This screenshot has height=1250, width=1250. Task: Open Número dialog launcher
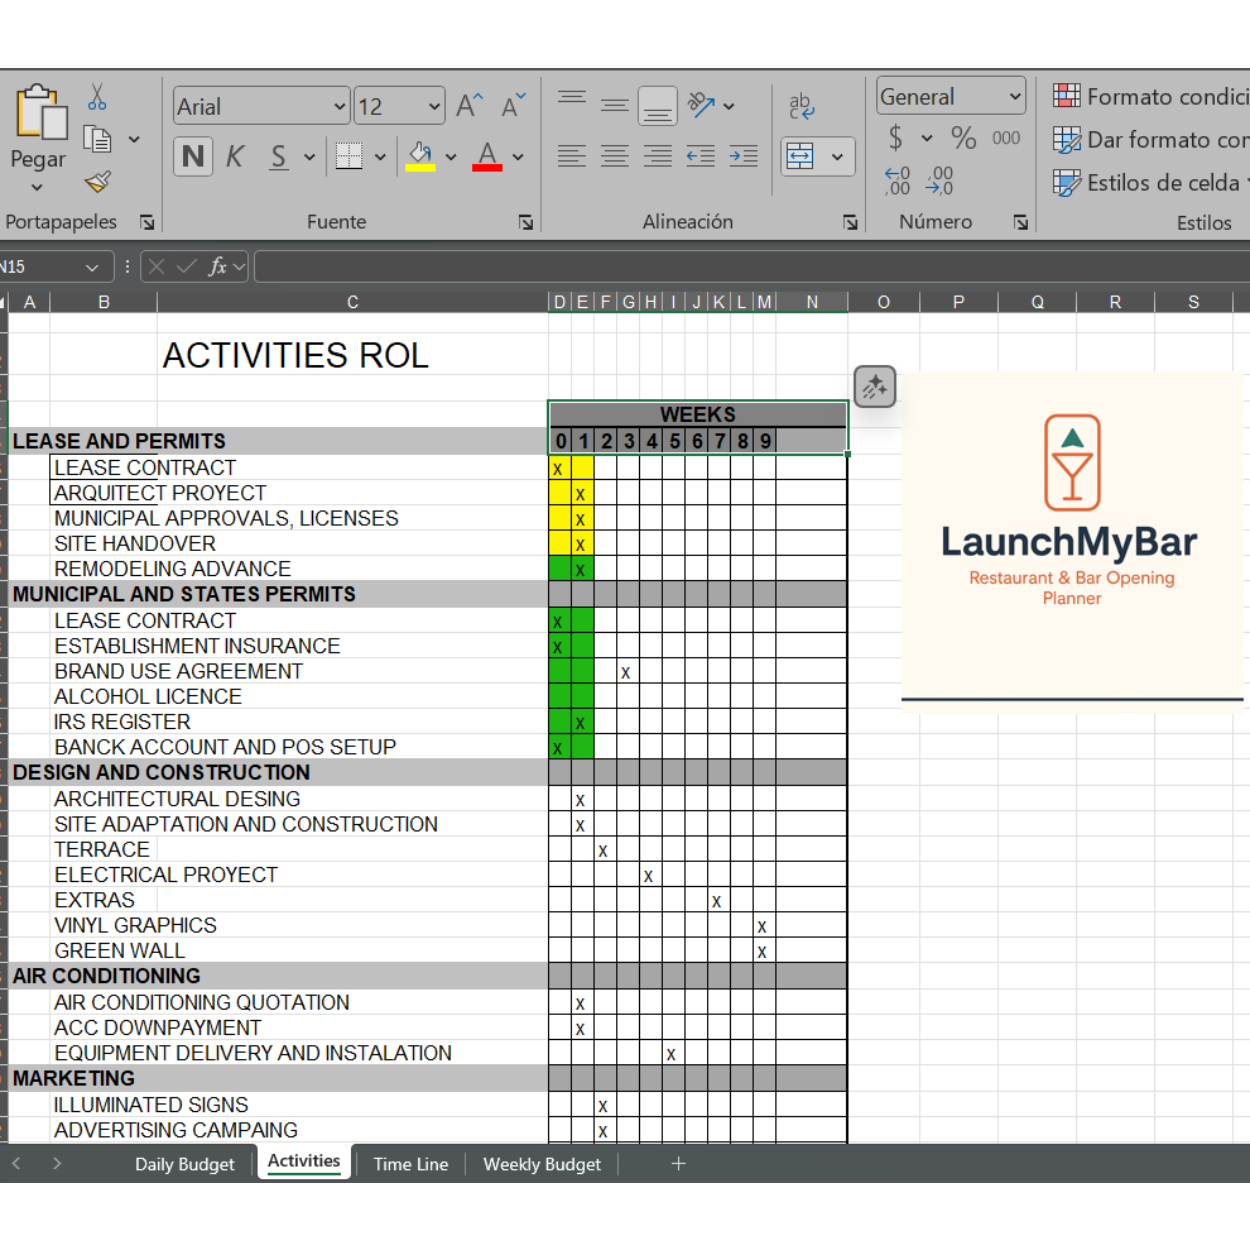1020,222
